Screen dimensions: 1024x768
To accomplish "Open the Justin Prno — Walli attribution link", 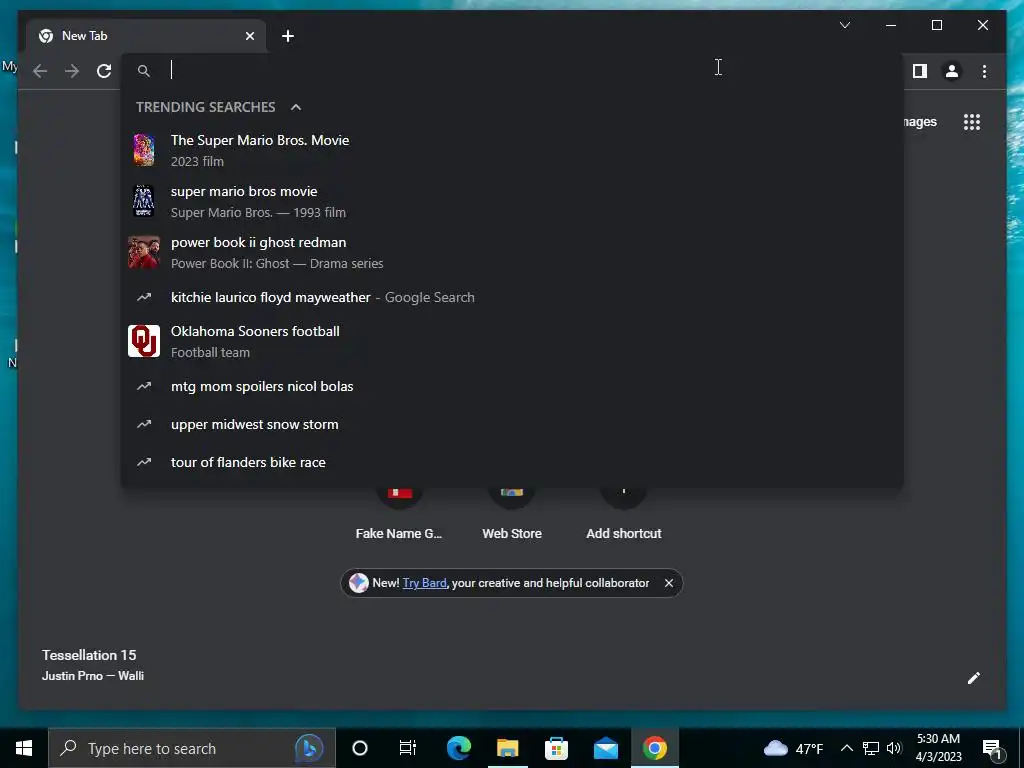I will point(93,676).
